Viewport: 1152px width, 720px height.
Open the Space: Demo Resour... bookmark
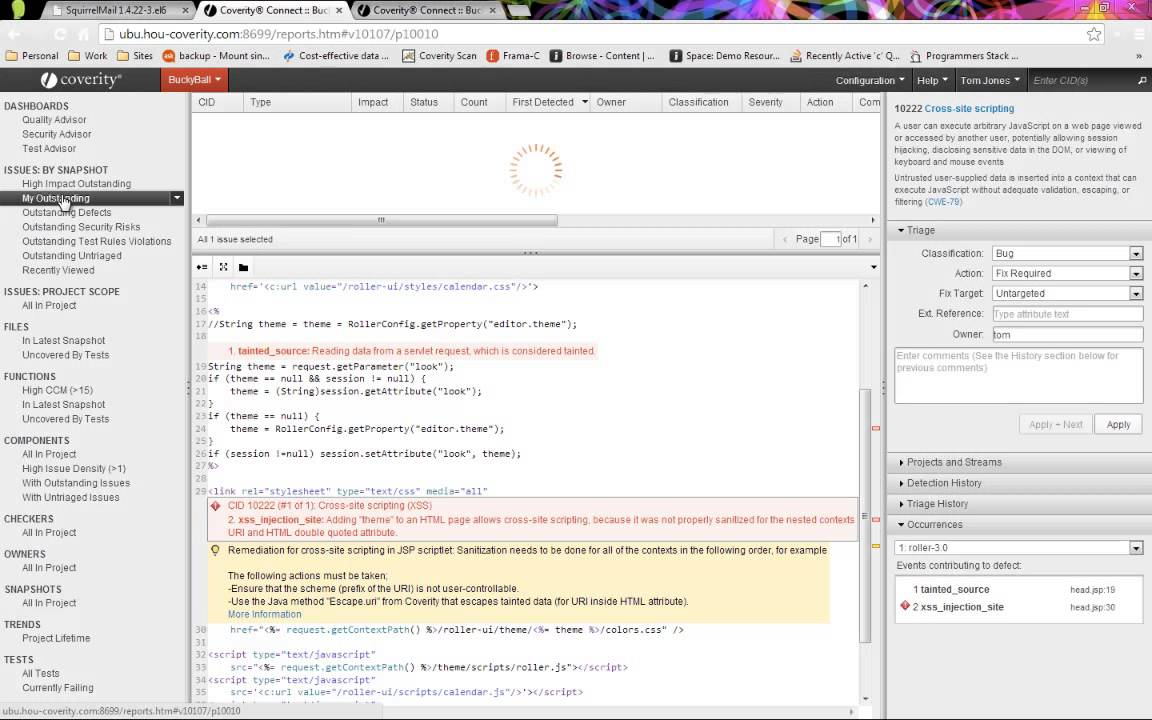[724, 56]
